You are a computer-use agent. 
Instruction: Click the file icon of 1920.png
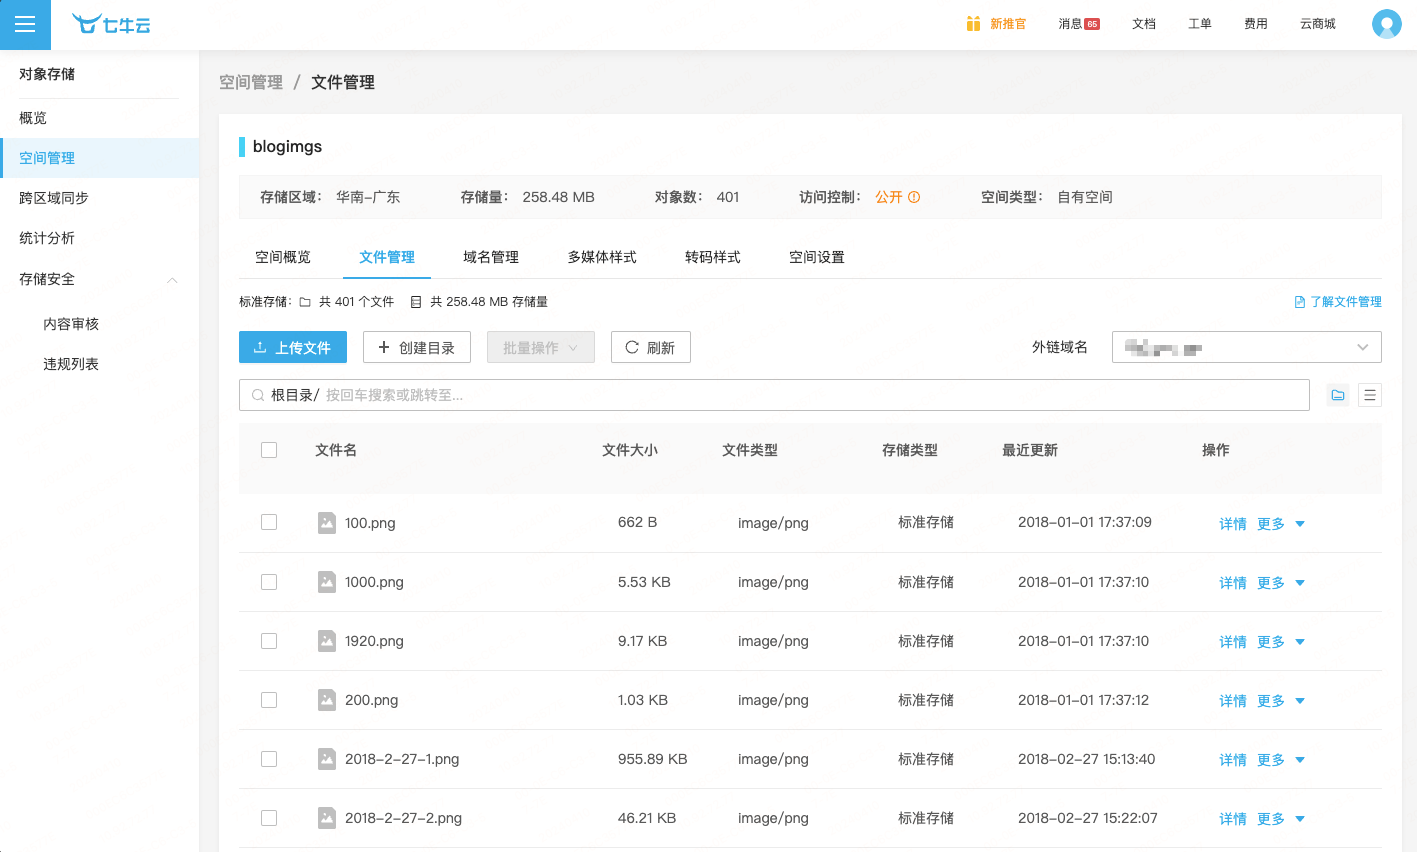pos(327,640)
